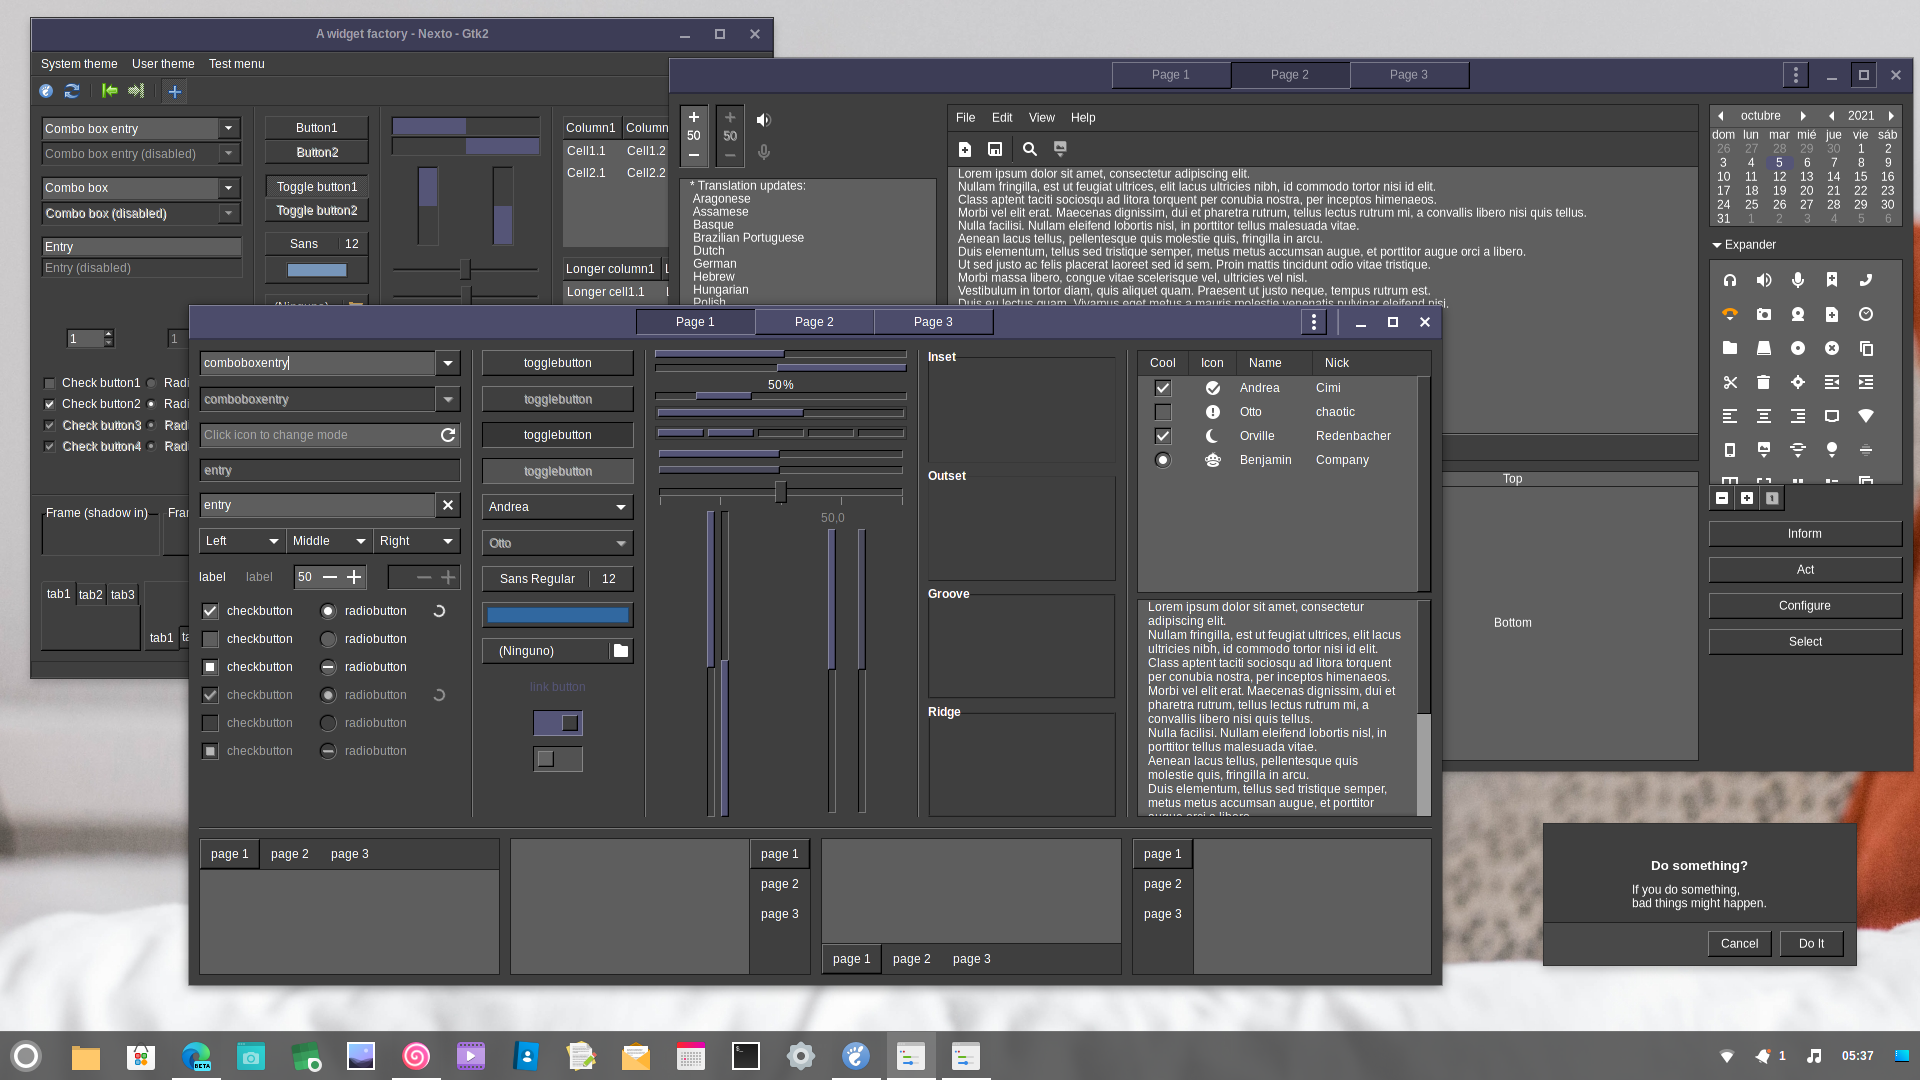Open the Edit menu in the back window
The image size is (1920, 1080).
click(1002, 118)
